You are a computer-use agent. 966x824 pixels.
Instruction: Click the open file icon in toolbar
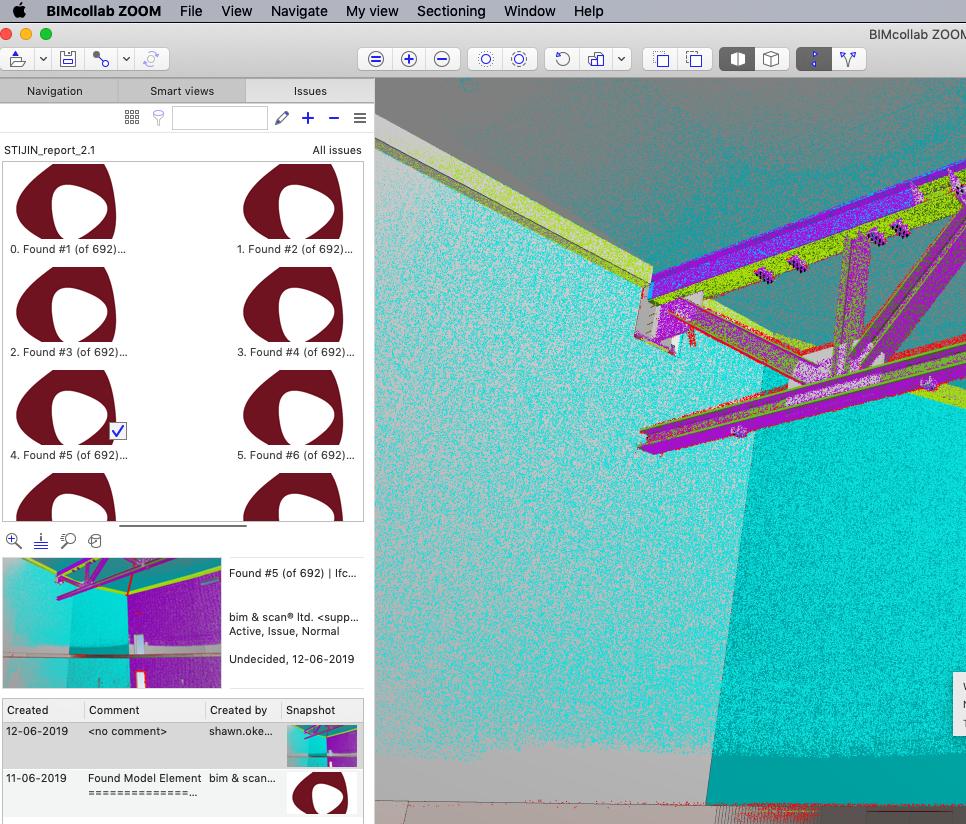coord(17,59)
